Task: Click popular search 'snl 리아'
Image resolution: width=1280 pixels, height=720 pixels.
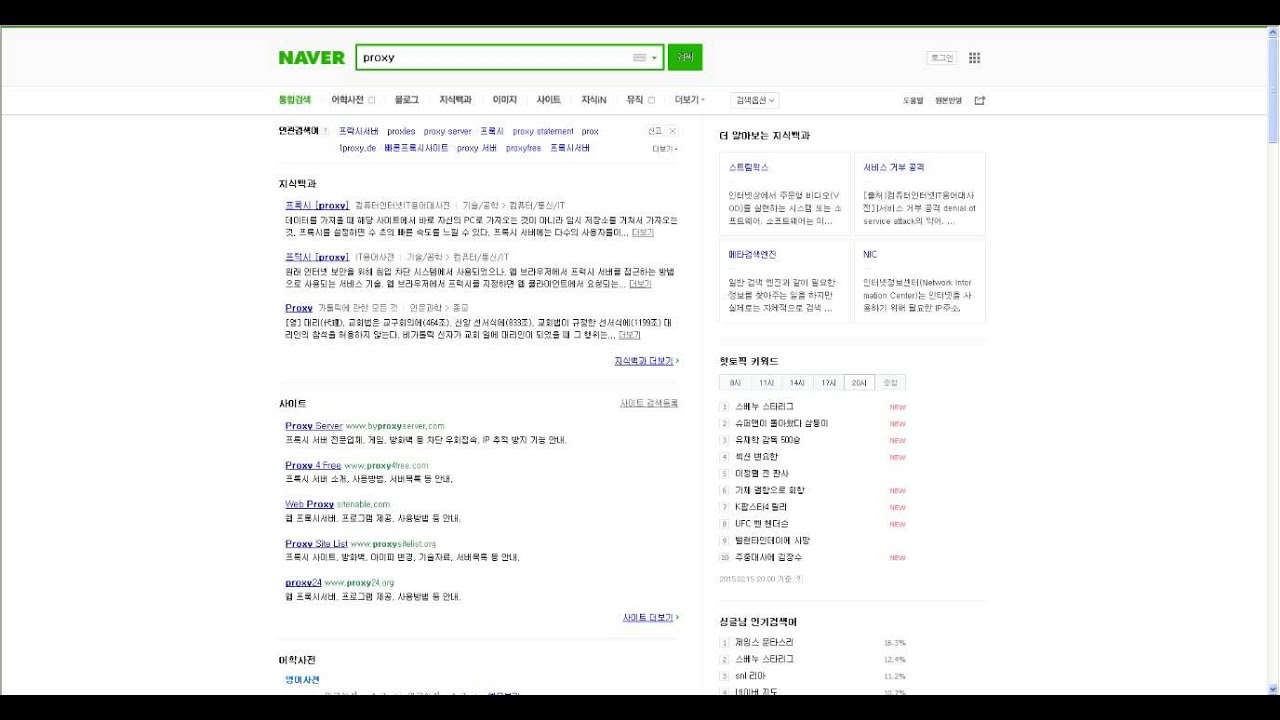Action: pos(750,676)
